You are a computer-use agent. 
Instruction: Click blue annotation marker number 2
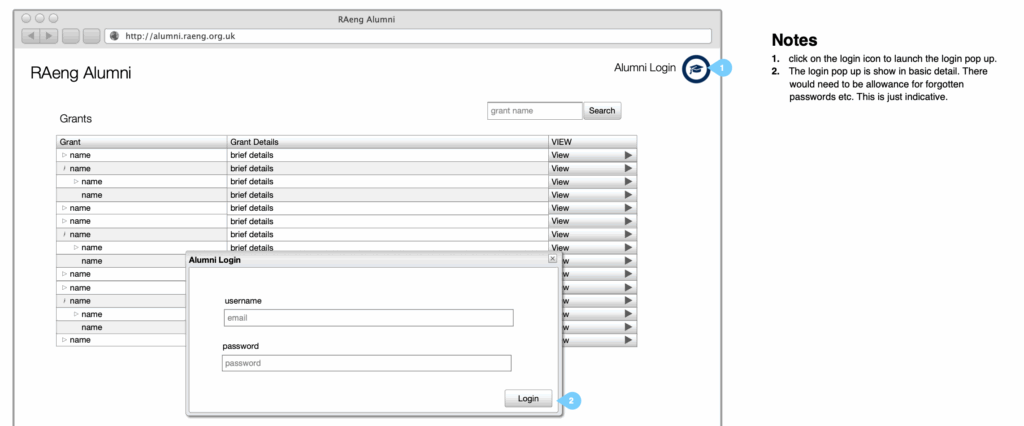(x=571, y=400)
